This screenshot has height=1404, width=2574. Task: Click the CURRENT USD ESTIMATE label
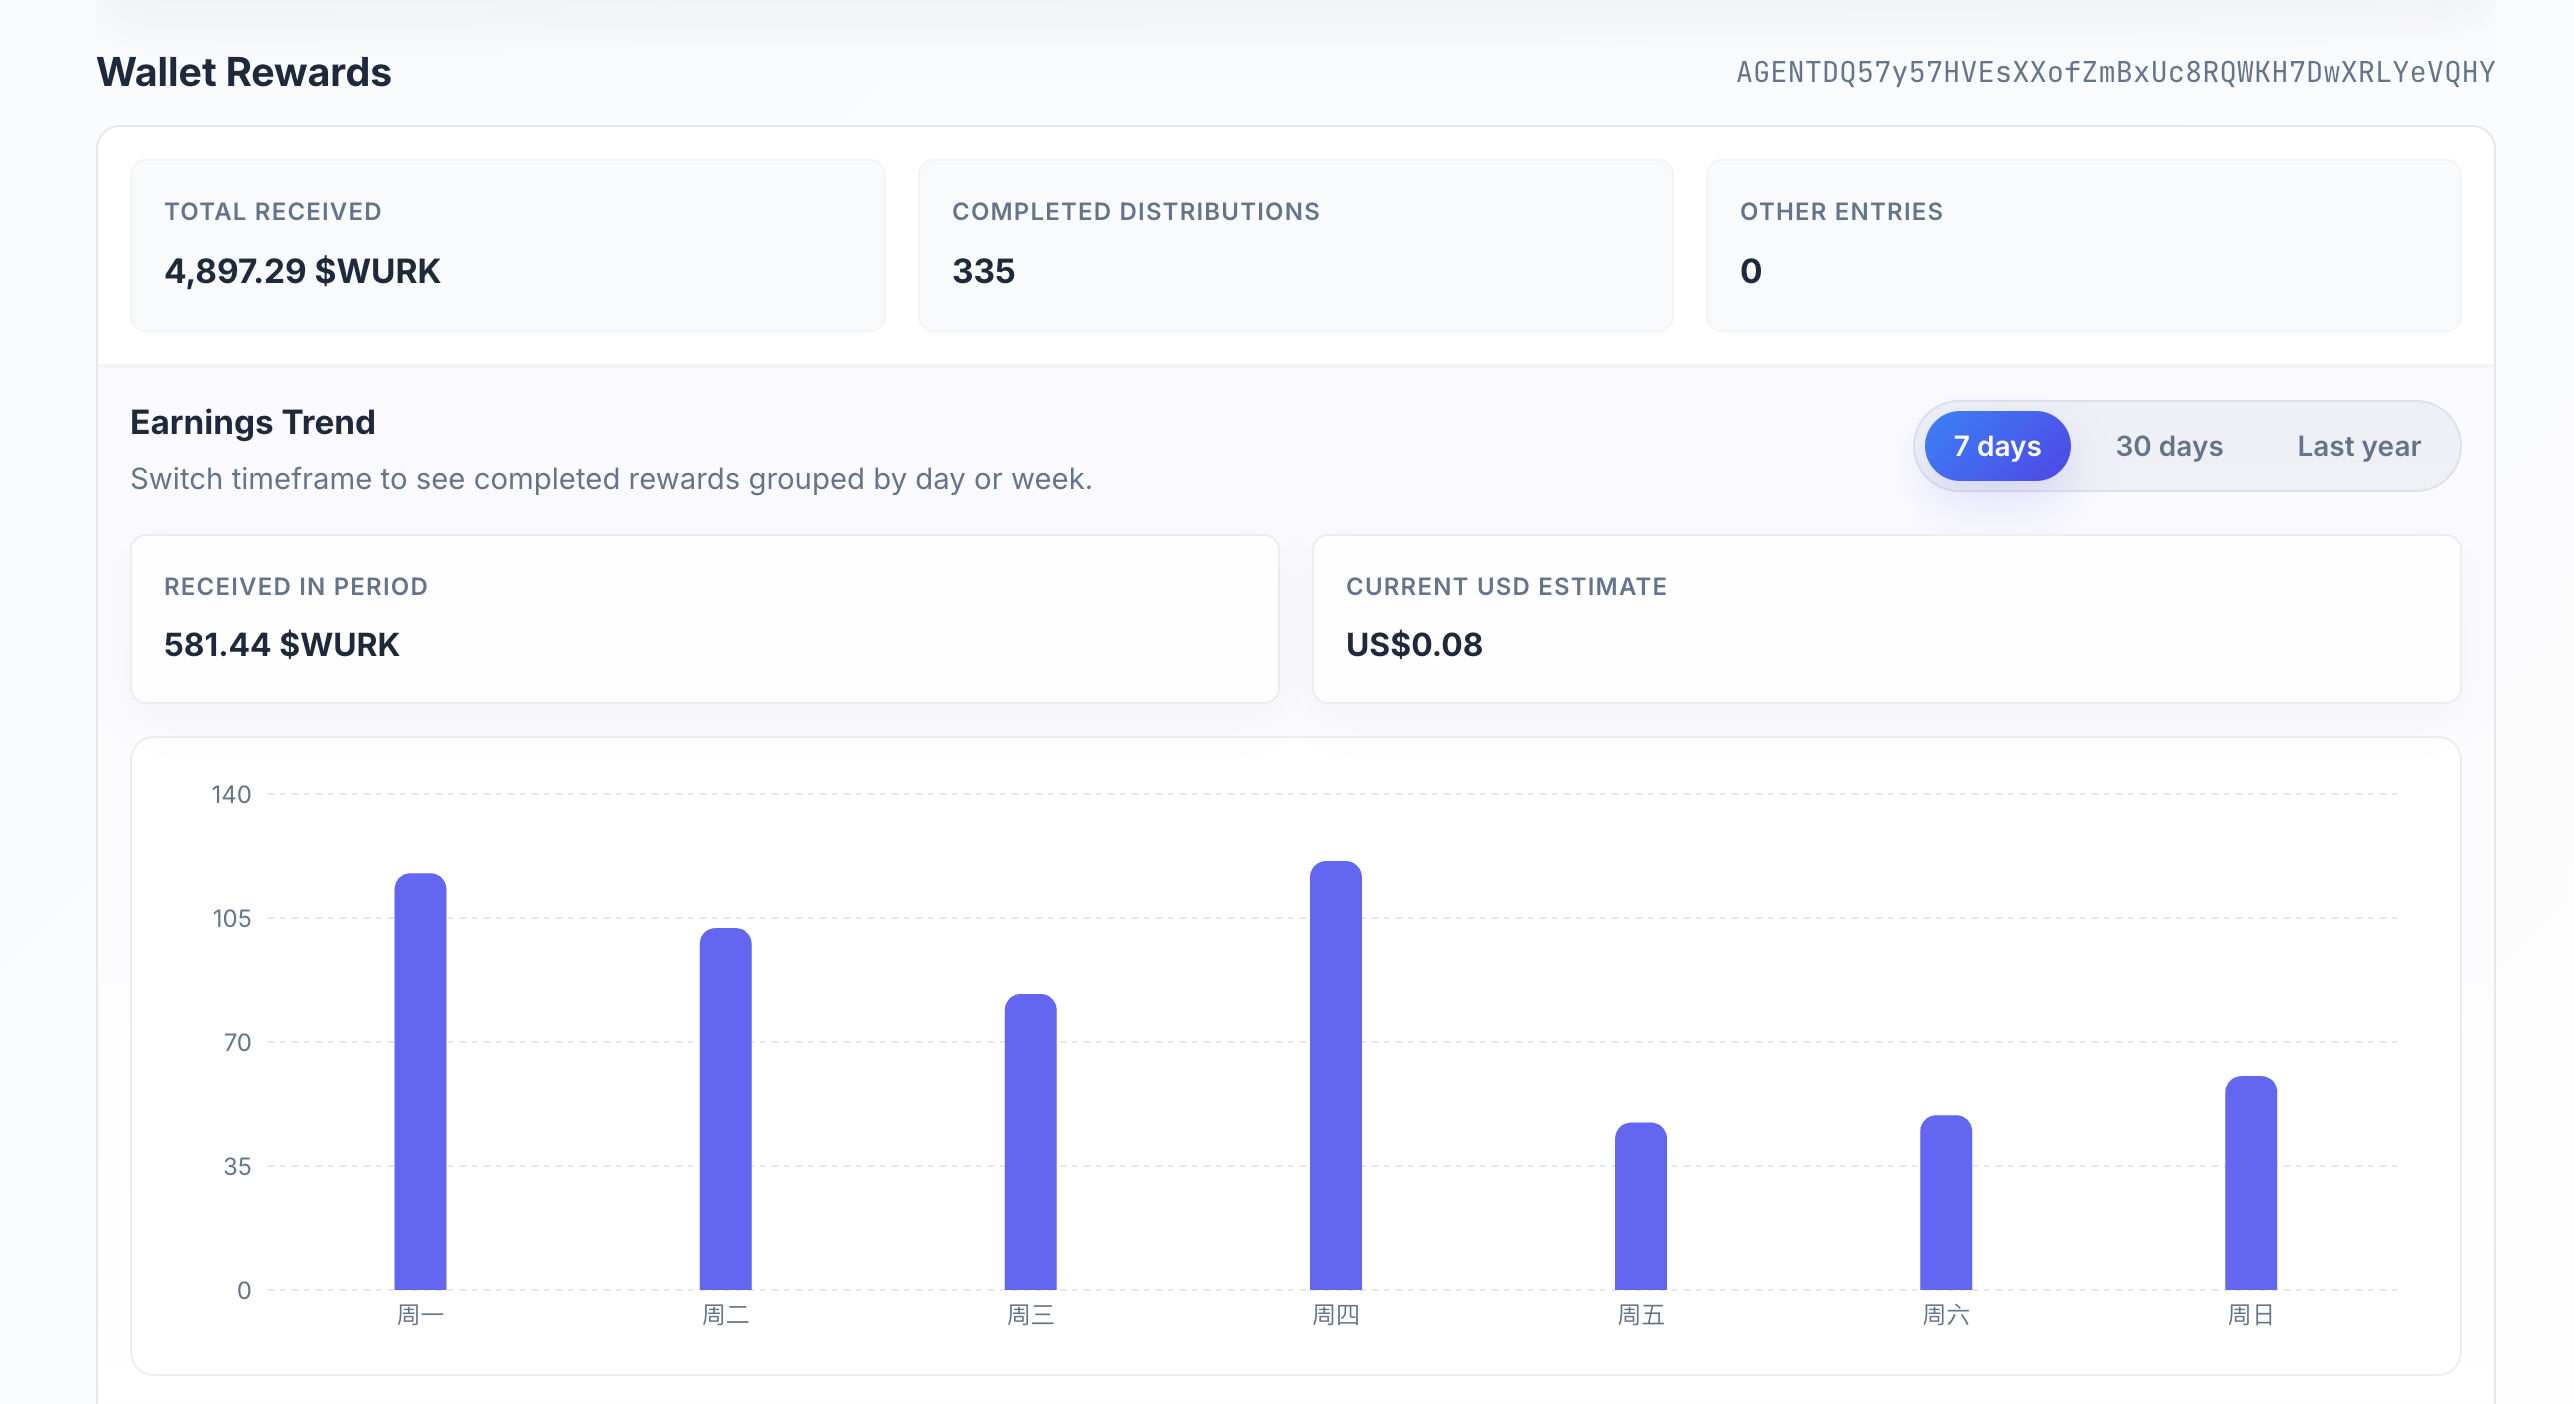[1507, 587]
